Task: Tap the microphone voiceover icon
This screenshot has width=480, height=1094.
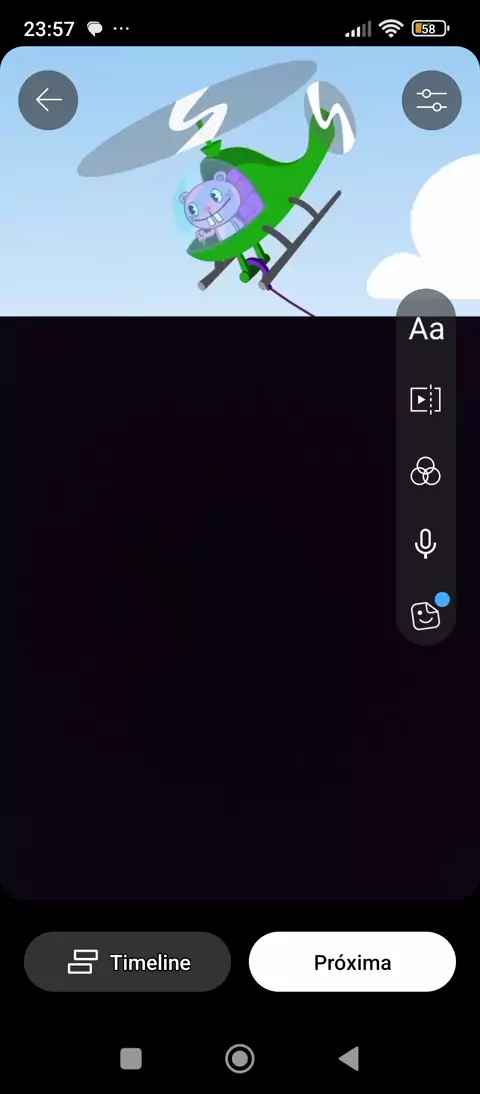Action: click(426, 544)
